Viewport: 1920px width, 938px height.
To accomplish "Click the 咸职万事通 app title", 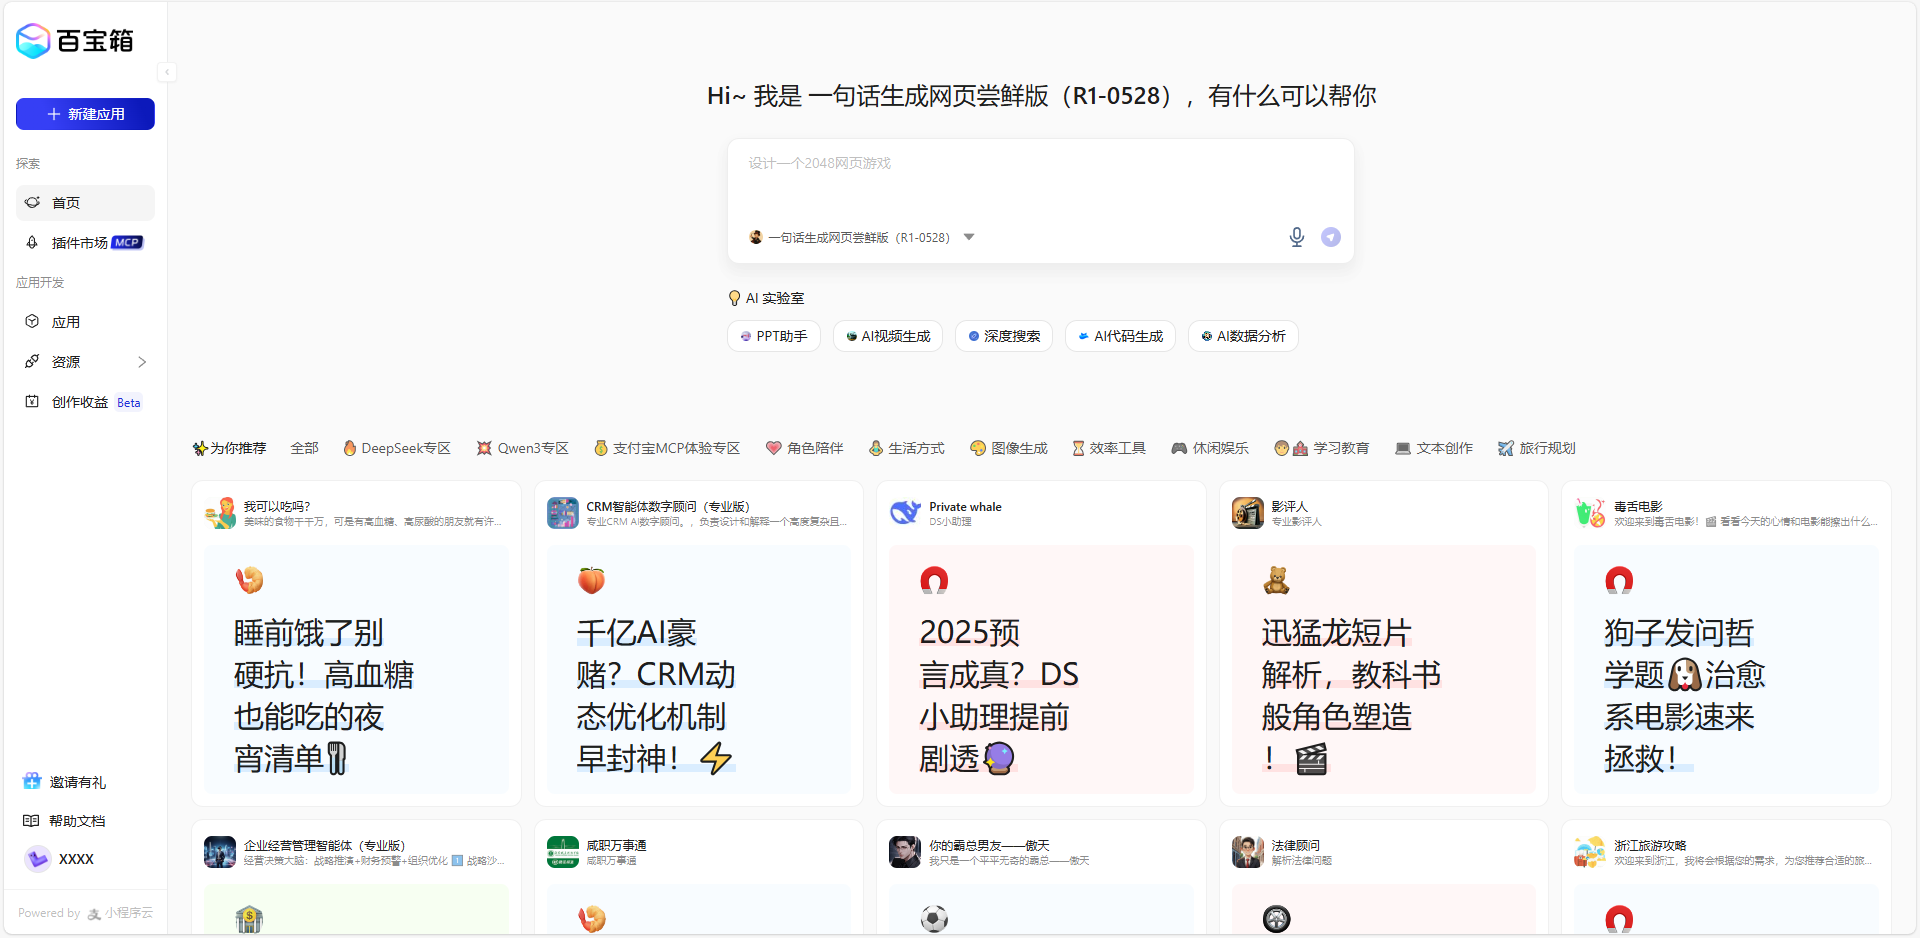I will [616, 845].
